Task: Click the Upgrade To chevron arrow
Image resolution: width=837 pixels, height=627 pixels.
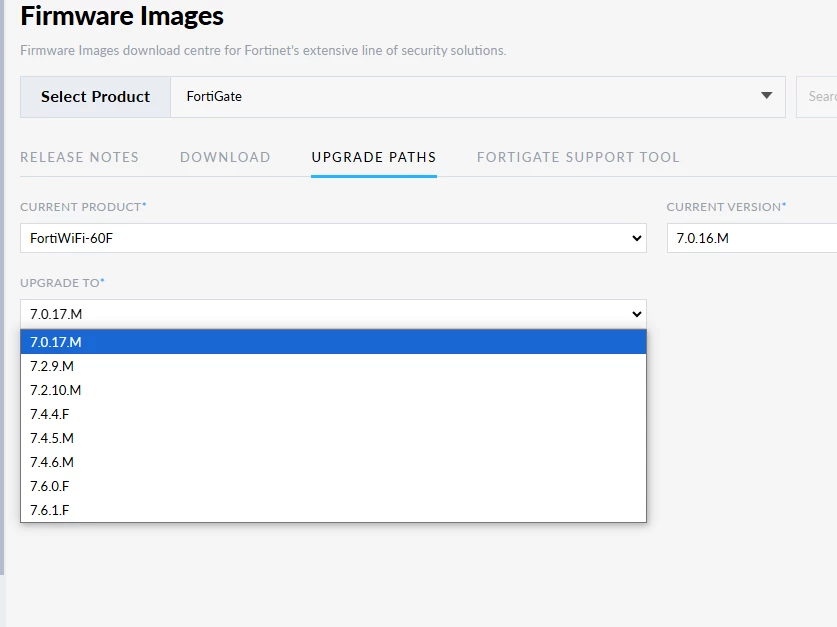Action: tap(636, 314)
